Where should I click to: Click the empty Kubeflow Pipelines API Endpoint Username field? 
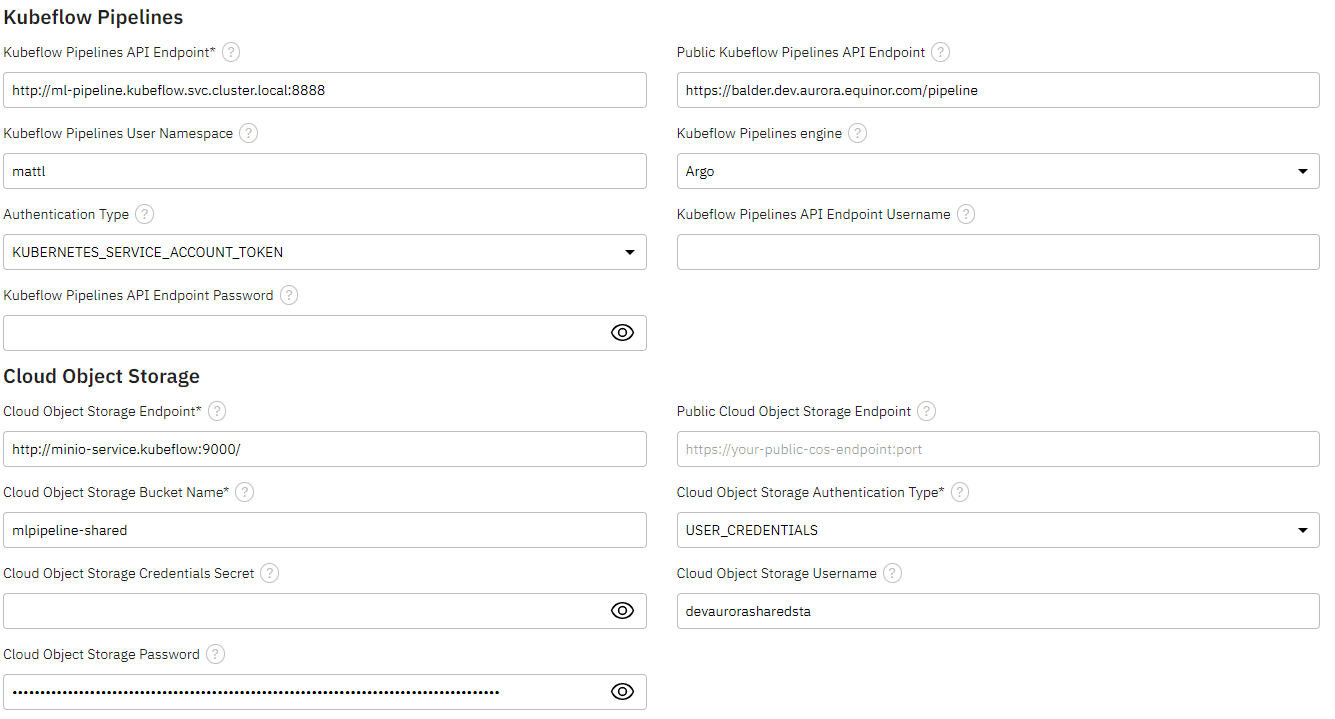tap(997, 252)
